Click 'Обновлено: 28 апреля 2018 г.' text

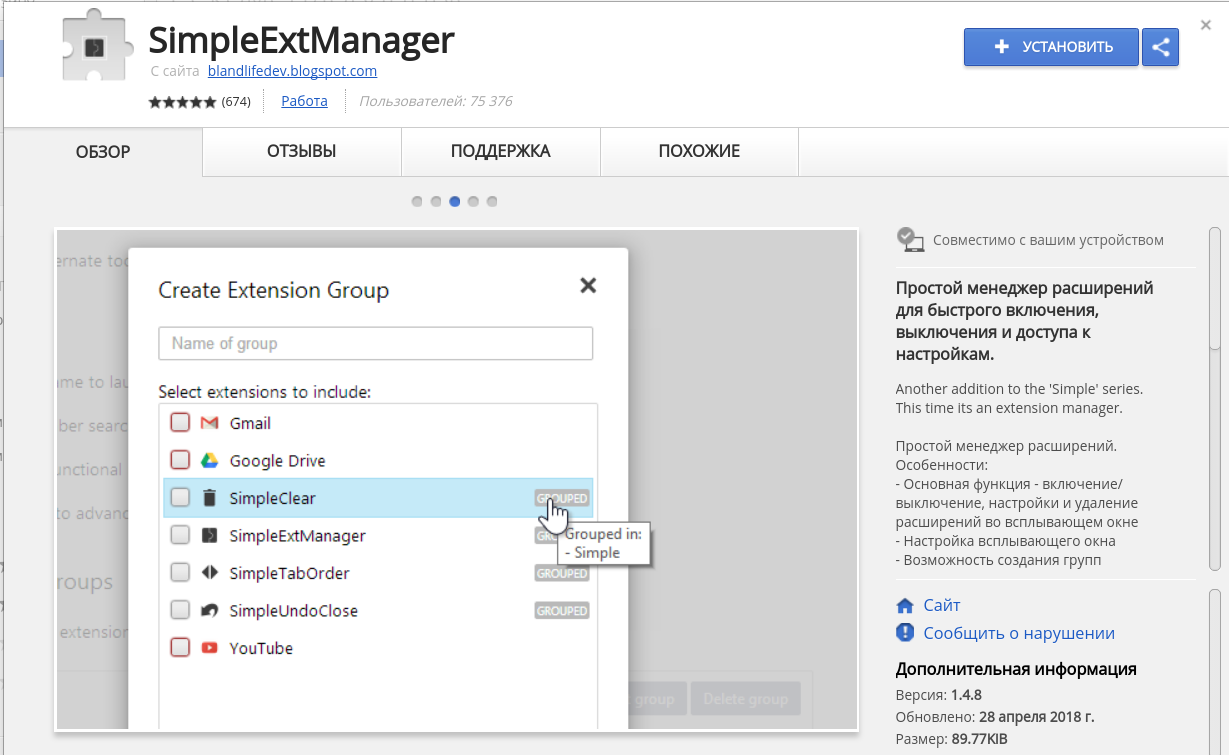coord(995,717)
